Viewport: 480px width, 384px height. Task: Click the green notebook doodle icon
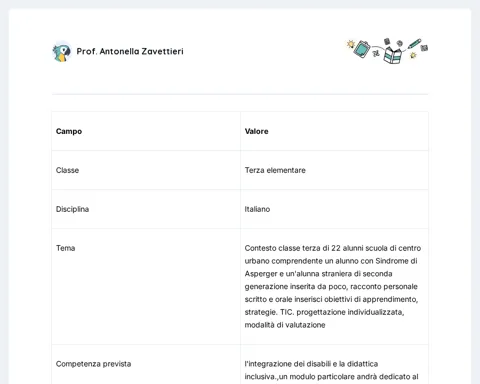point(362,49)
